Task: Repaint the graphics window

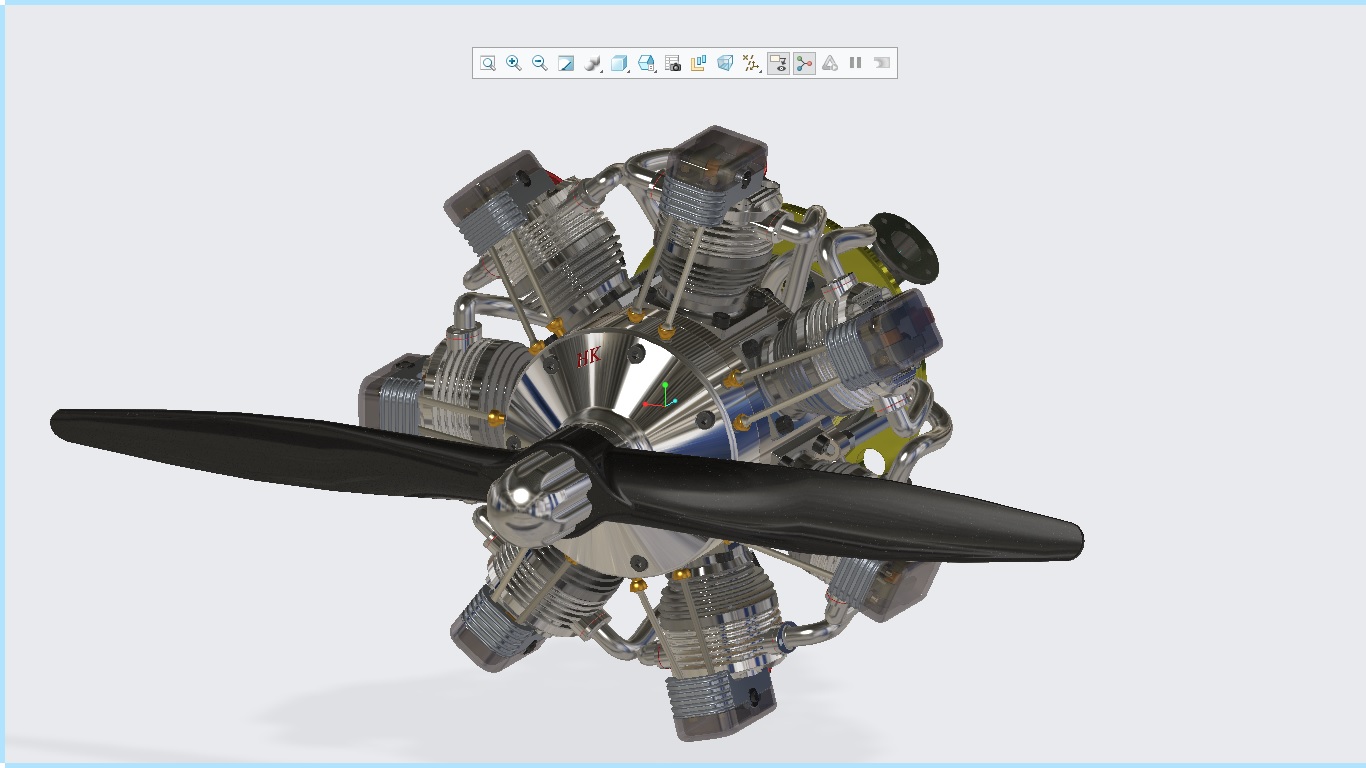Action: tap(566, 63)
